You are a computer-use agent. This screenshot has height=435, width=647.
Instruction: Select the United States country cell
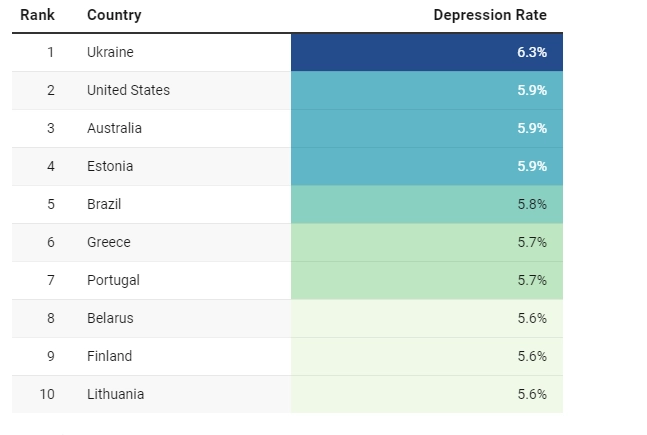(x=128, y=90)
